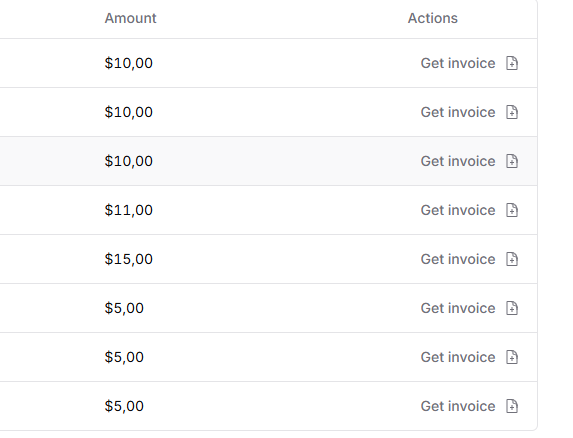Click the invoice icon in the highlighted third $10,00 row

[x=512, y=161]
